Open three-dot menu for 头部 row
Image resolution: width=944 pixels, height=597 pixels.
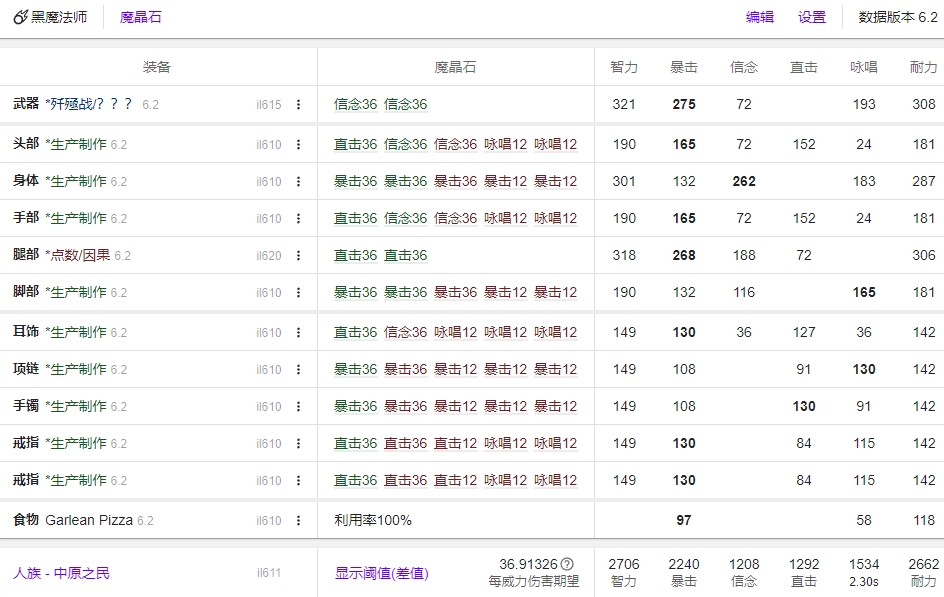click(x=298, y=145)
